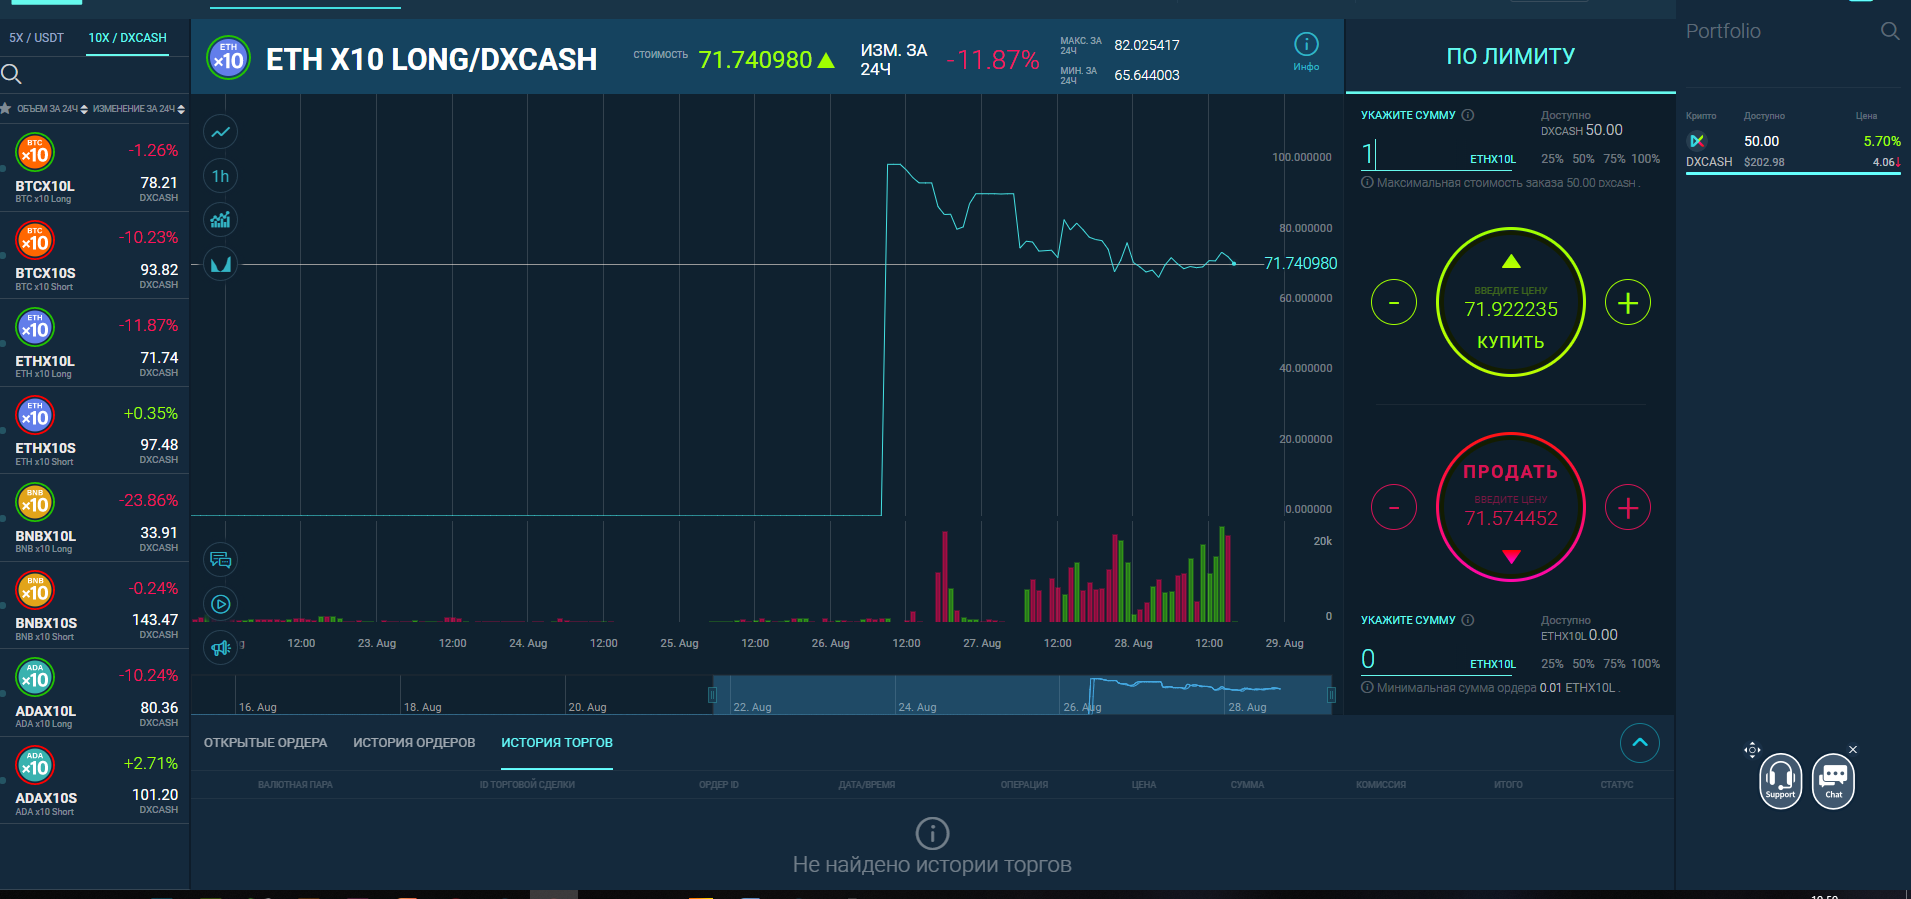Image resolution: width=1911 pixels, height=899 pixels.
Task: Open the 1h timeframe selector
Action: pyautogui.click(x=221, y=176)
